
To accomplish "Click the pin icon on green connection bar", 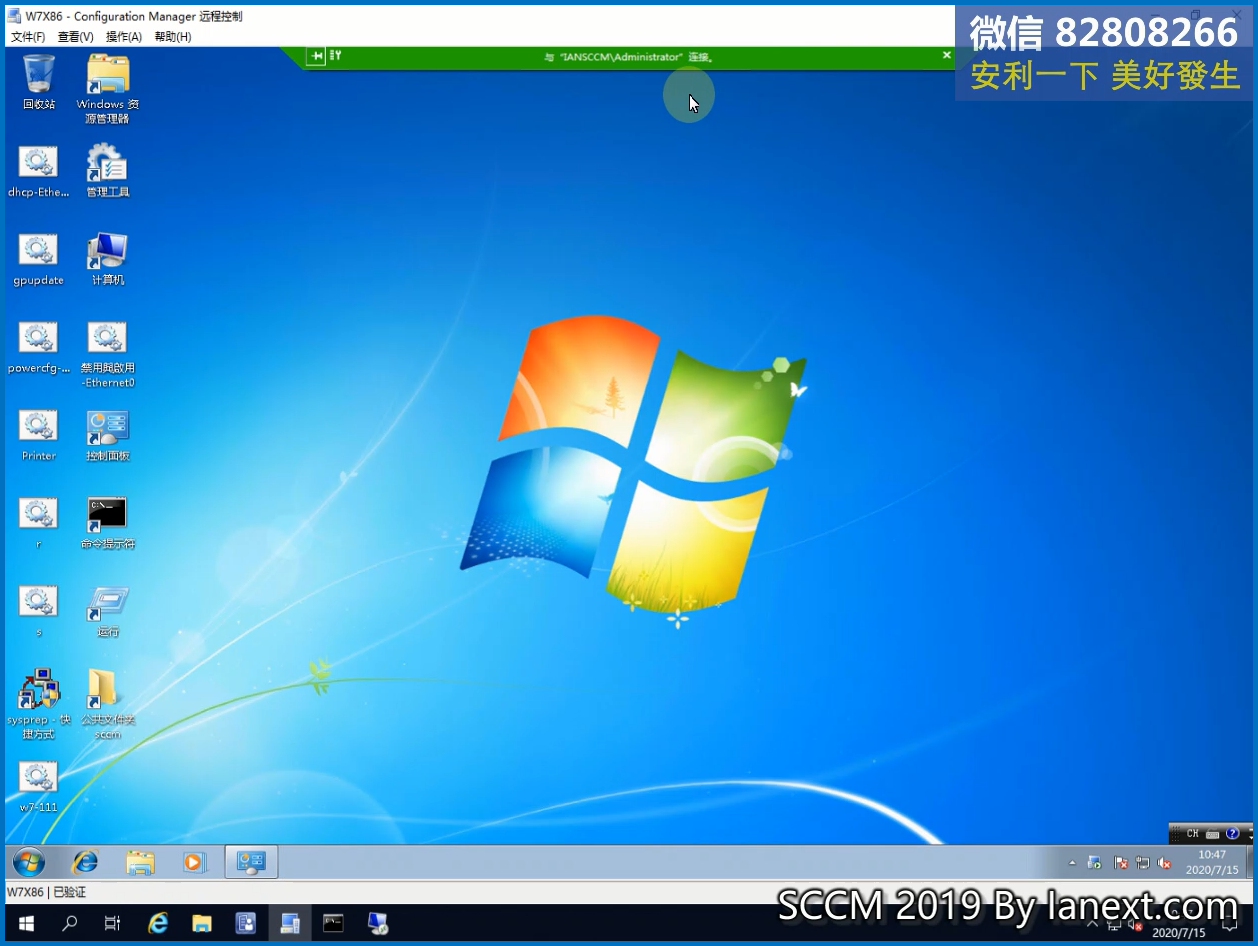I will click(x=317, y=56).
